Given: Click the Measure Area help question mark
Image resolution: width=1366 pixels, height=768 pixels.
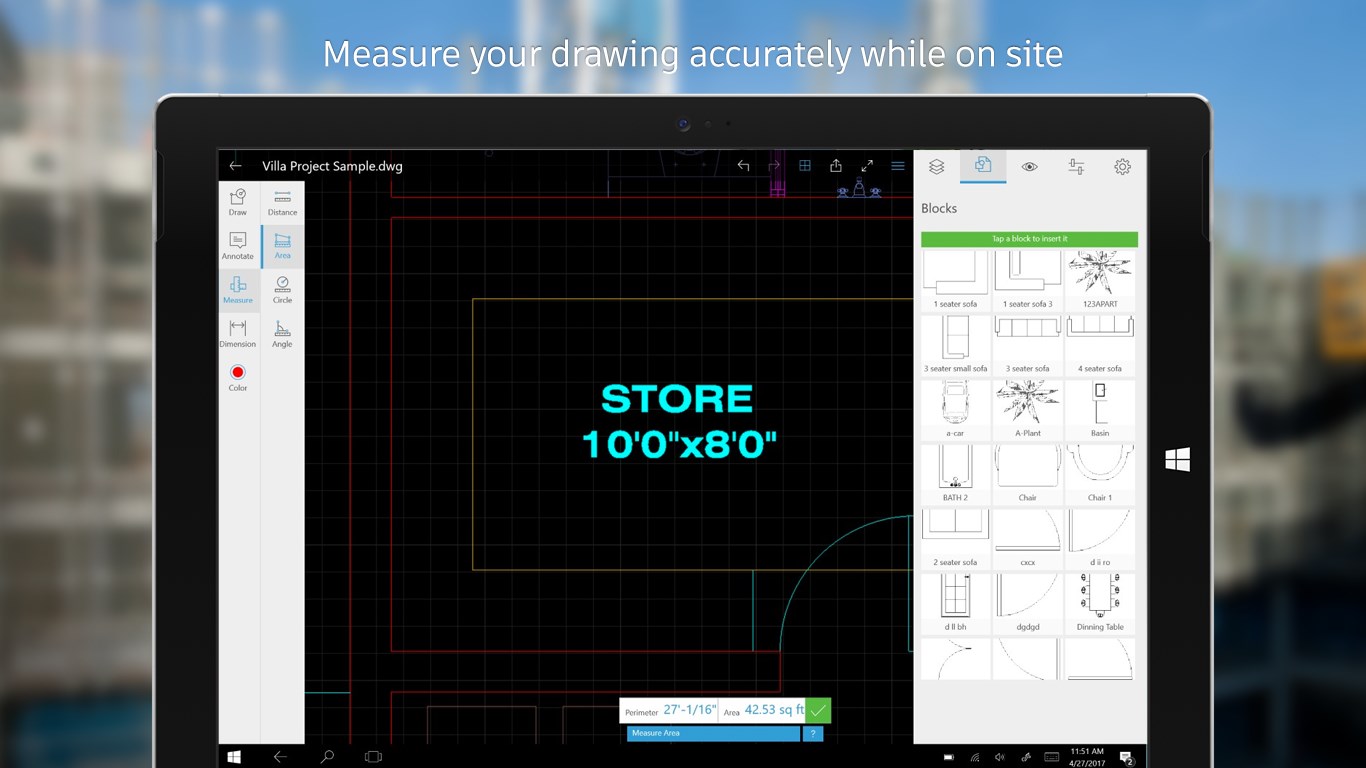Looking at the screenshot, I should (x=812, y=733).
